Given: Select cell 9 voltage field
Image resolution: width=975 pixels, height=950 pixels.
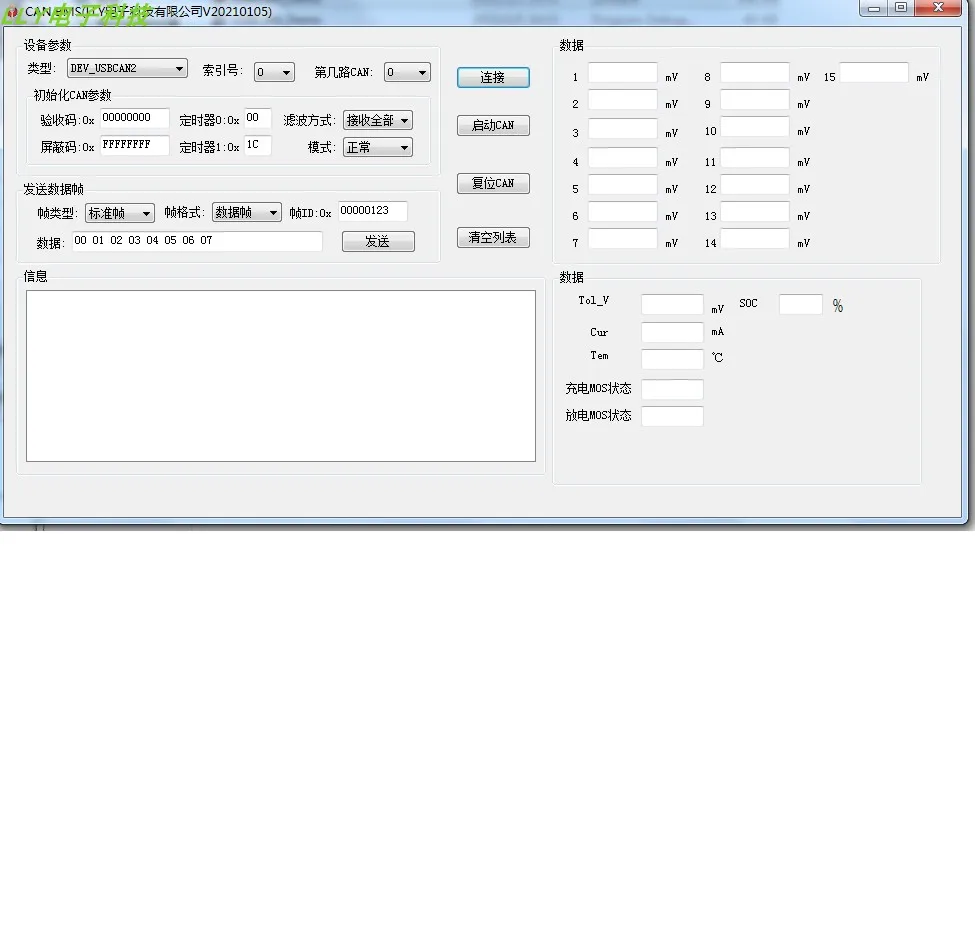Looking at the screenshot, I should point(755,99).
